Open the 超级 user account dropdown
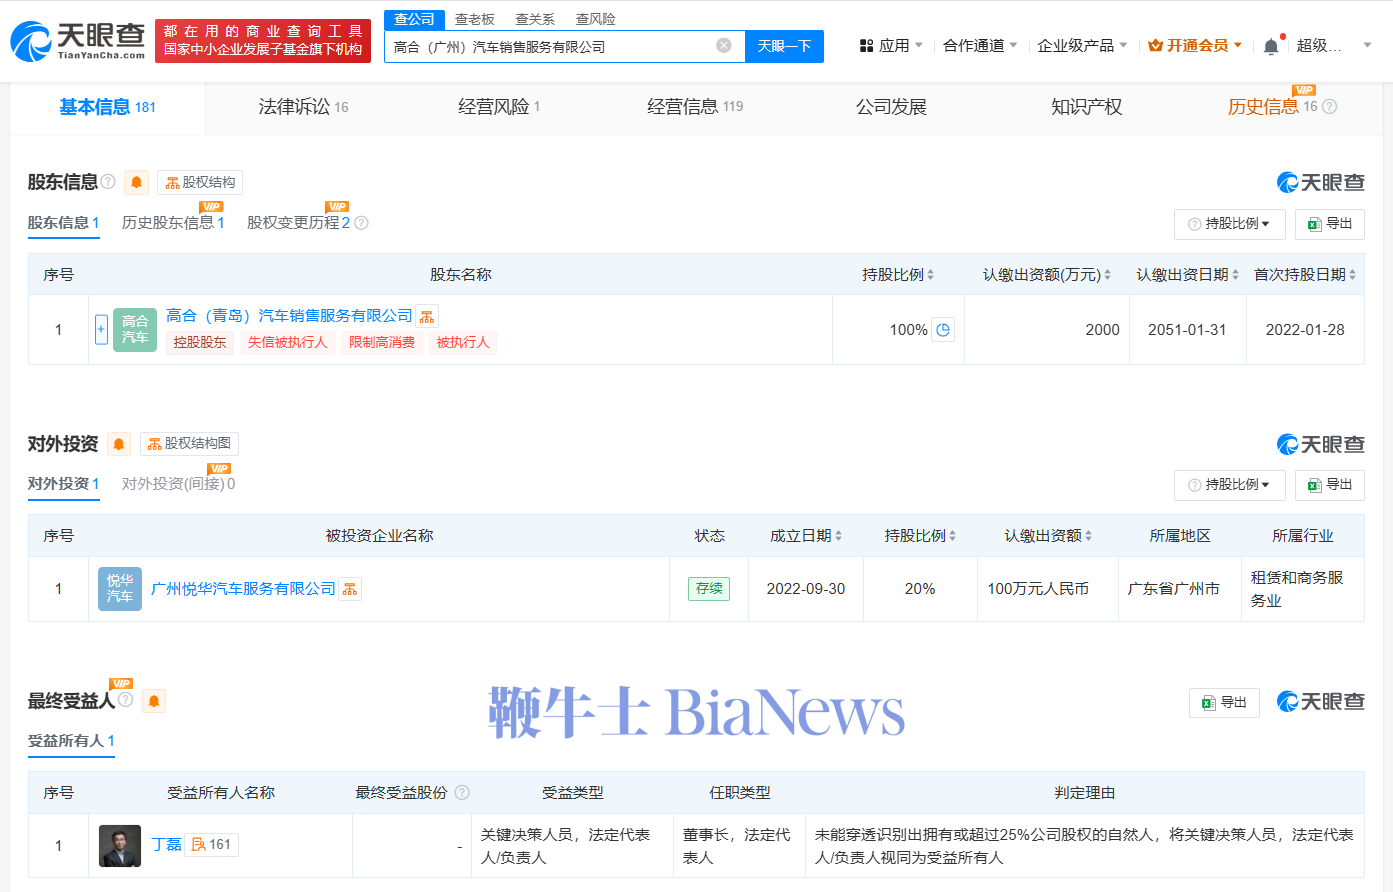Image resolution: width=1393 pixels, height=892 pixels. coord(1334,46)
